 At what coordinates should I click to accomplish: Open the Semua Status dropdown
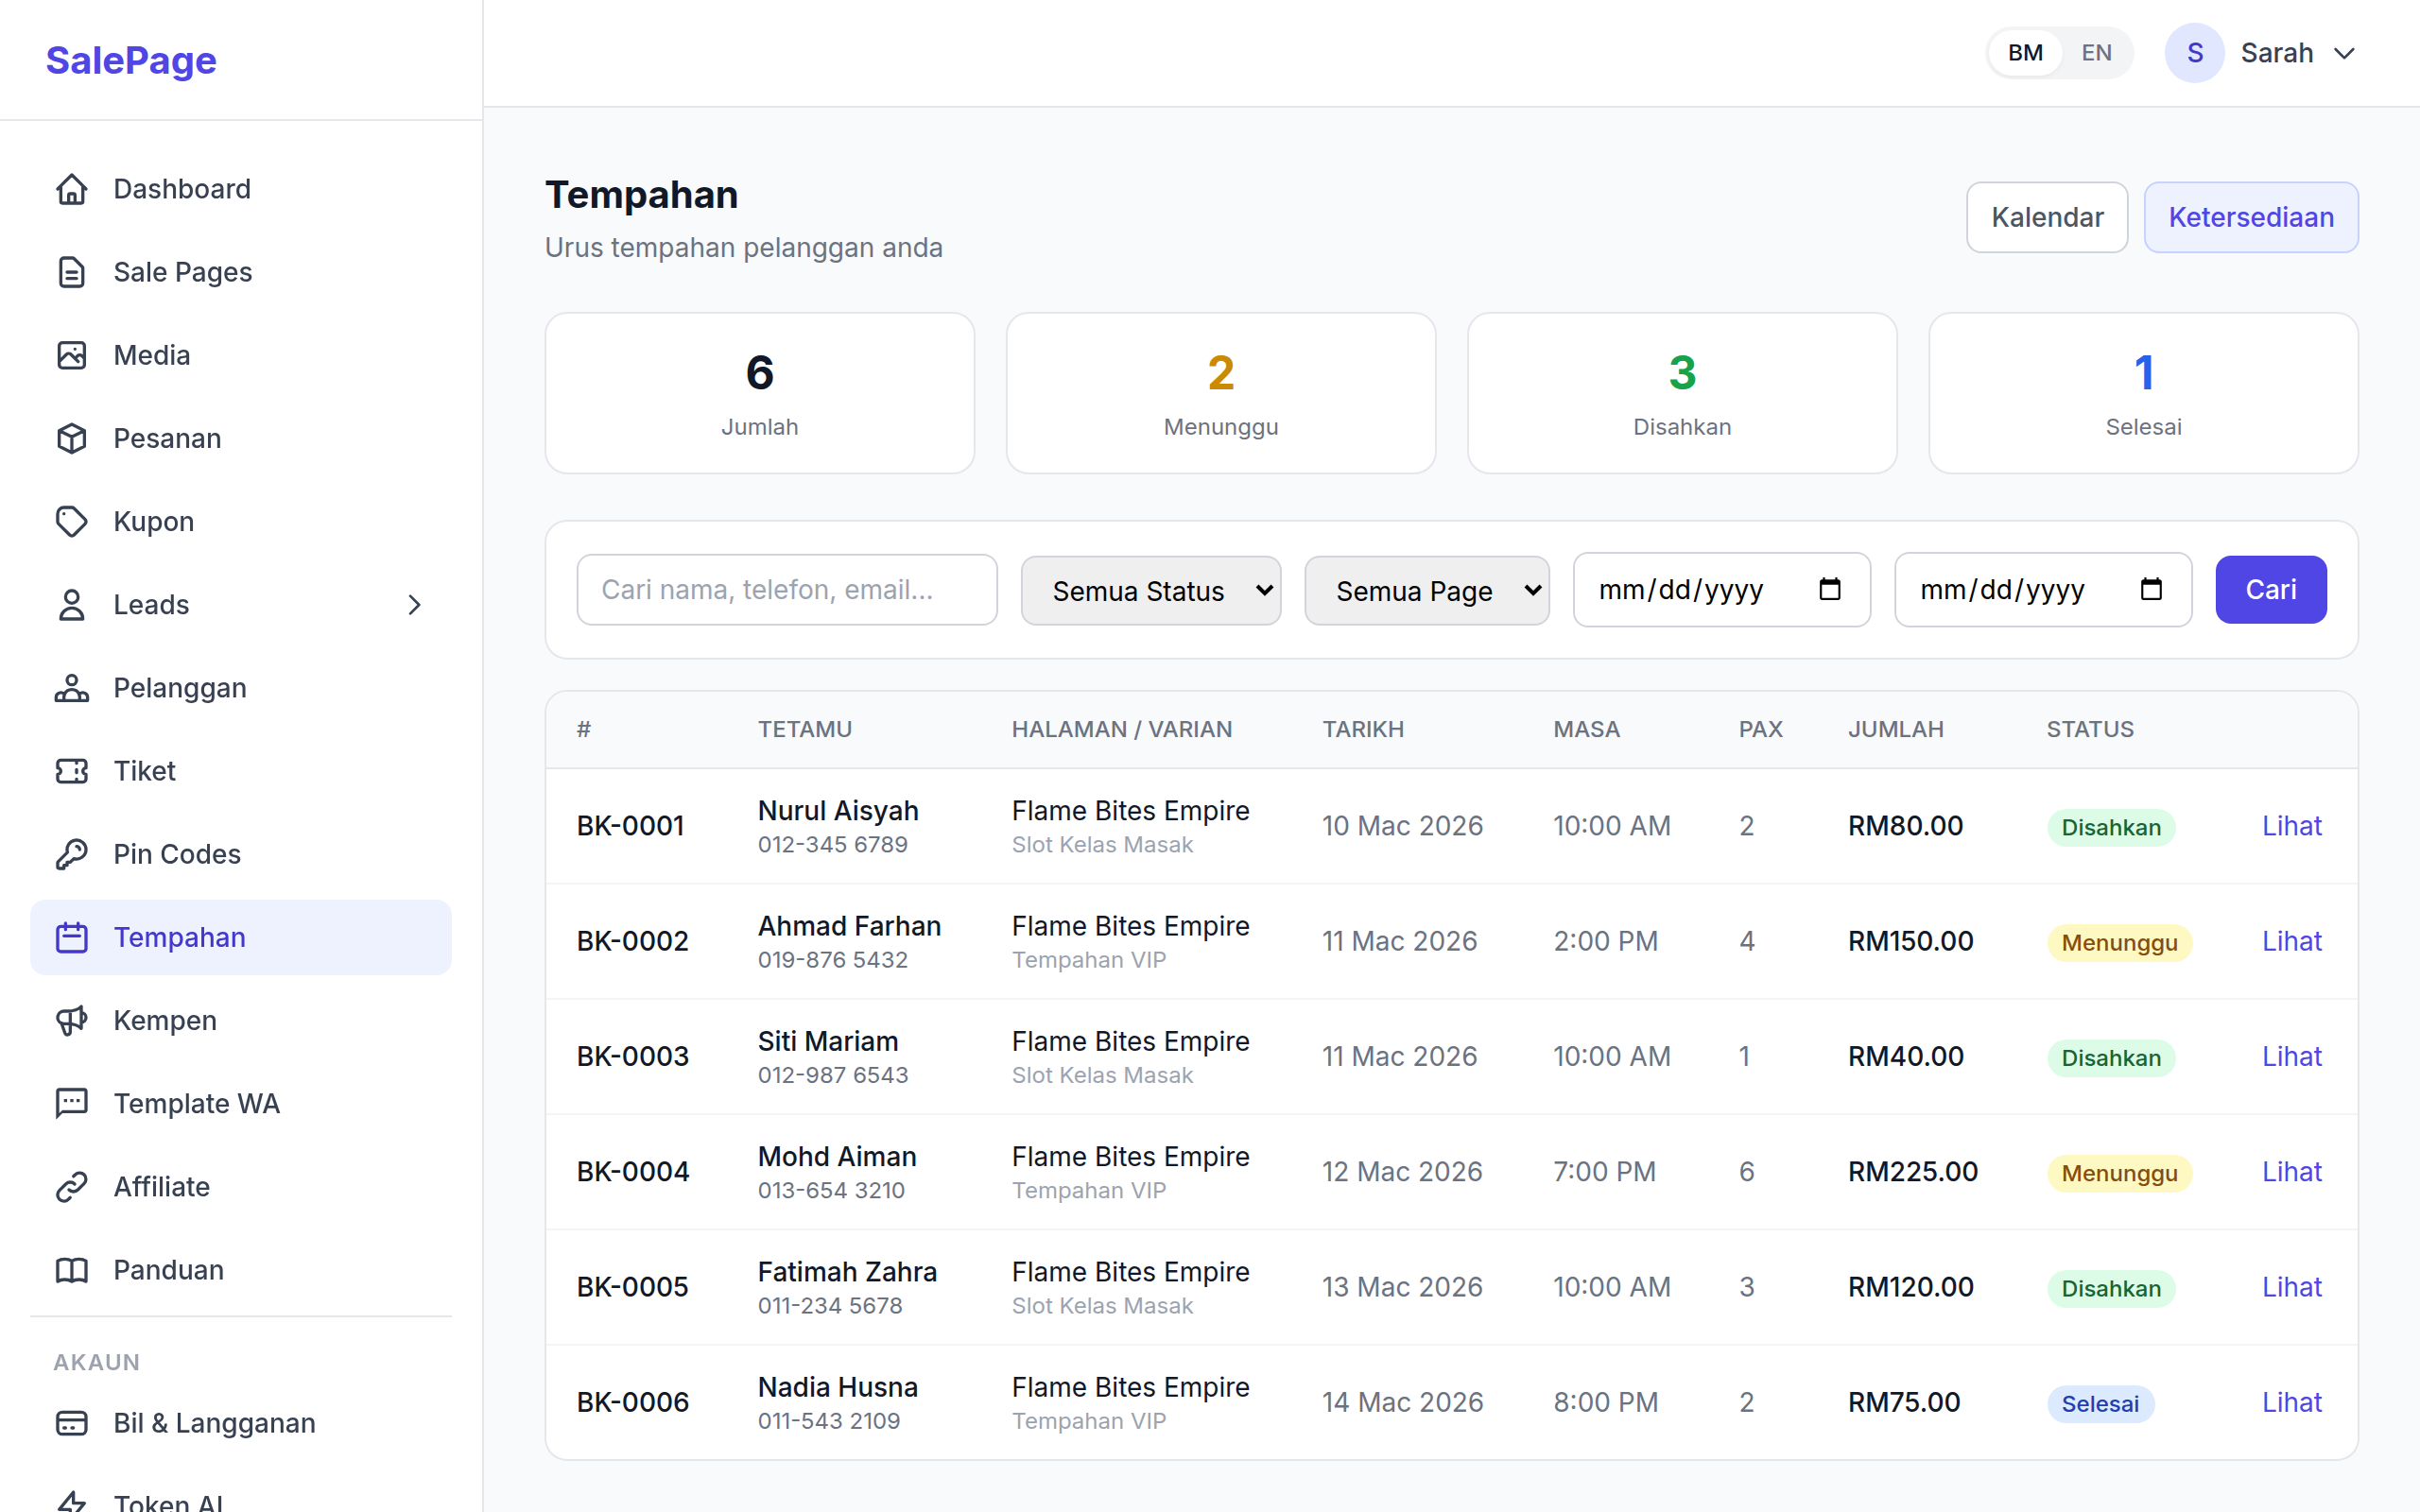[1150, 590]
